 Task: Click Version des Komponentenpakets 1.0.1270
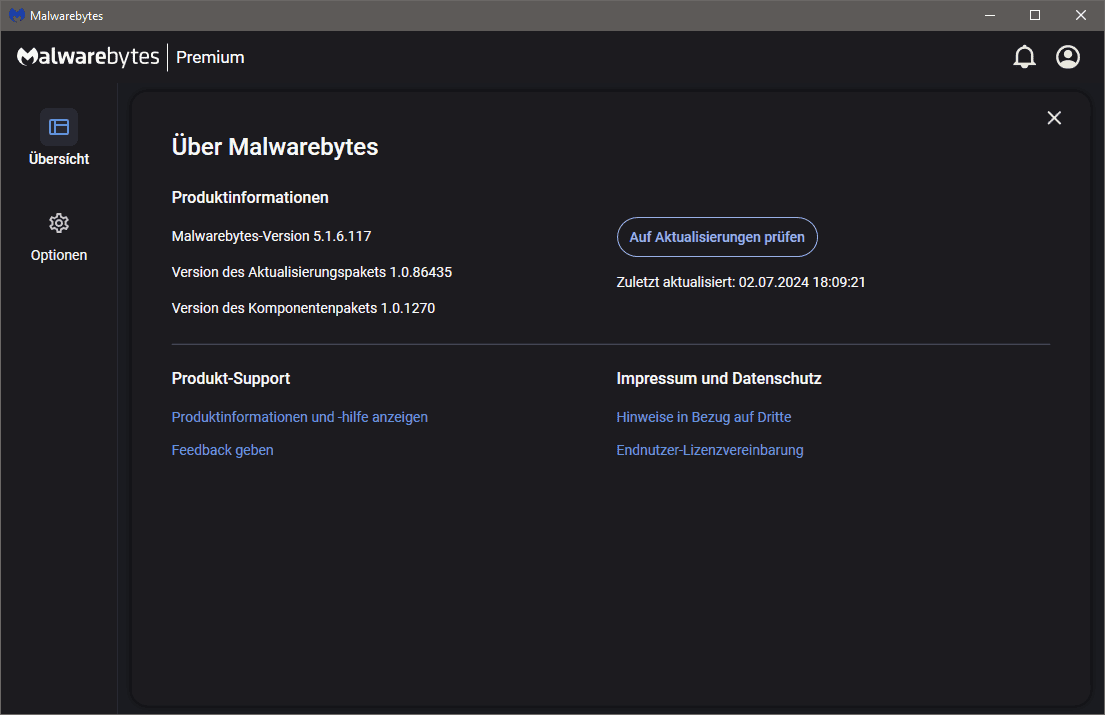(303, 308)
